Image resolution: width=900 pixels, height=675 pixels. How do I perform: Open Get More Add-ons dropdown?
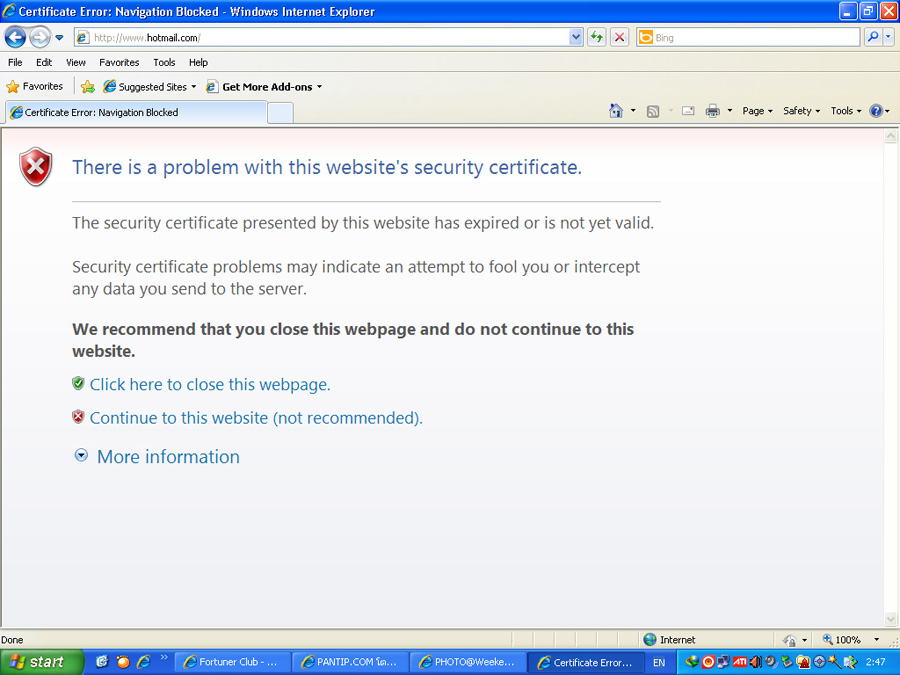click(x=264, y=87)
